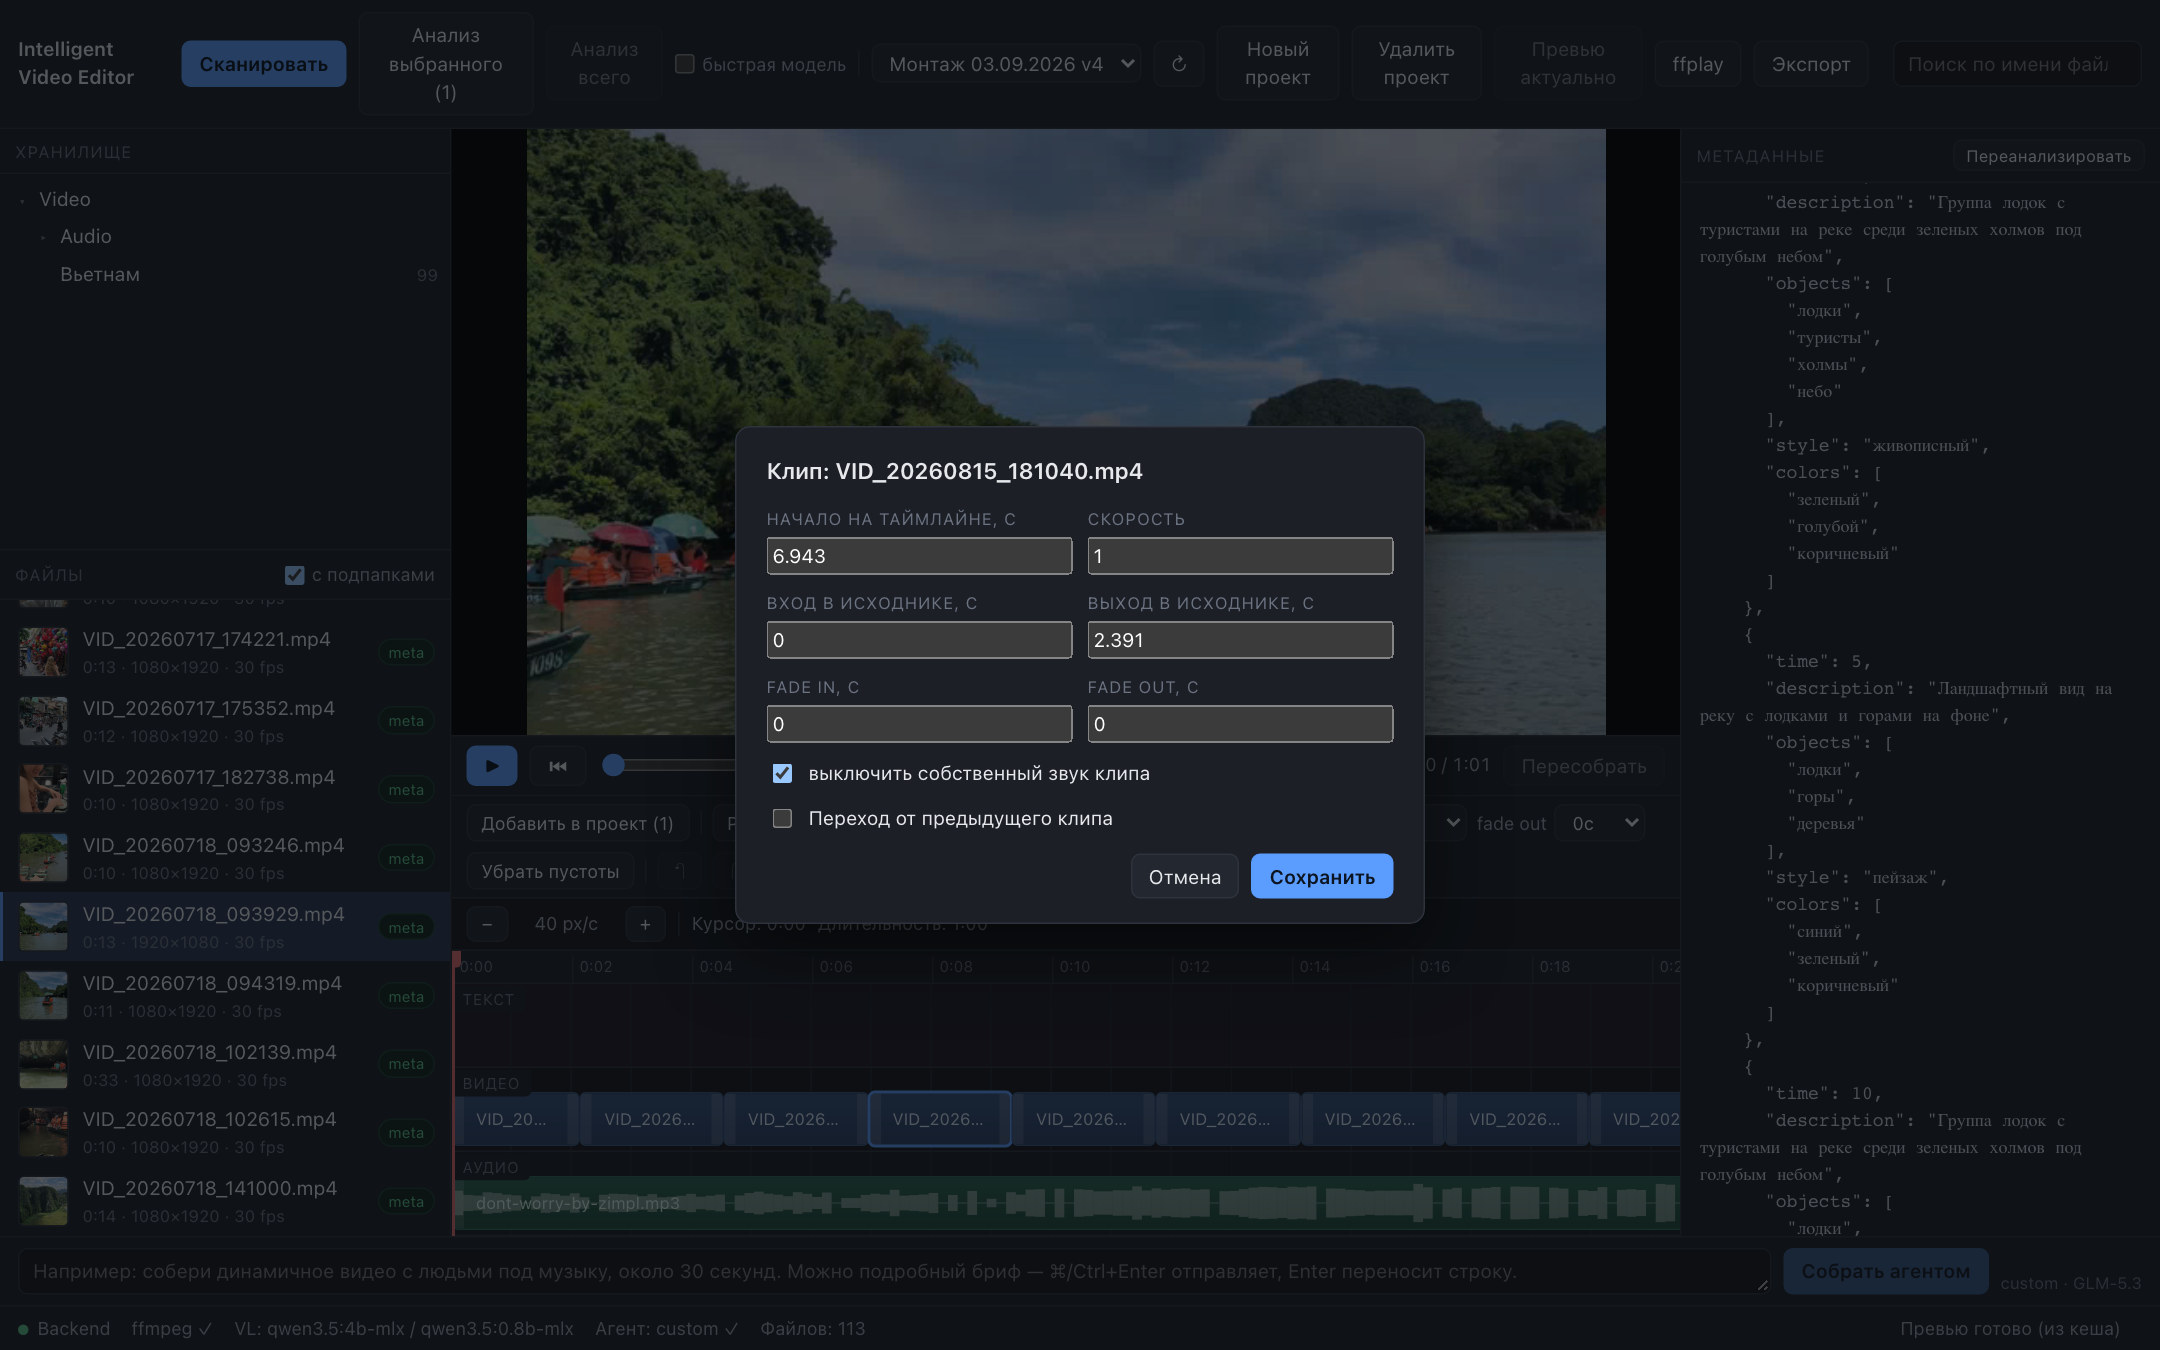Expand the Video storage folder

[x=22, y=200]
